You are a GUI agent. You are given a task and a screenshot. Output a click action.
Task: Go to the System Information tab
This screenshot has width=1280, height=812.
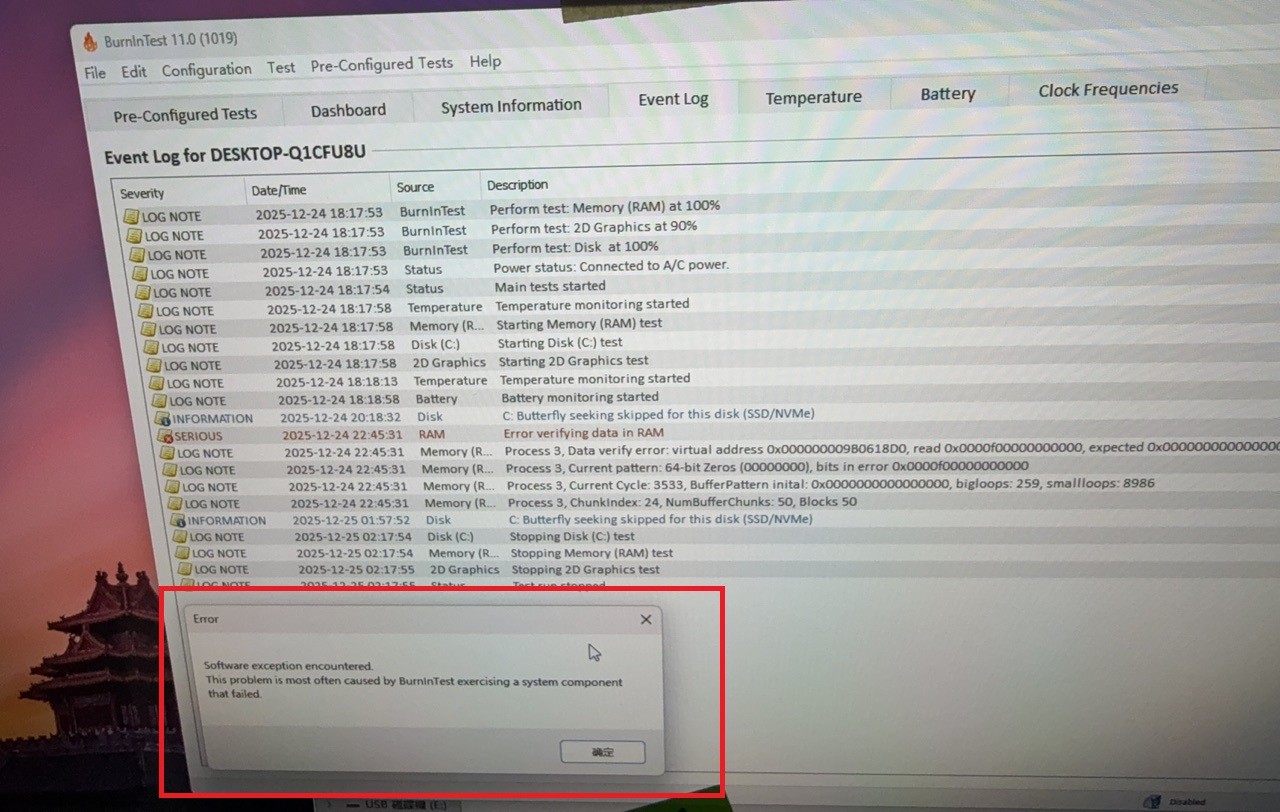click(x=511, y=106)
